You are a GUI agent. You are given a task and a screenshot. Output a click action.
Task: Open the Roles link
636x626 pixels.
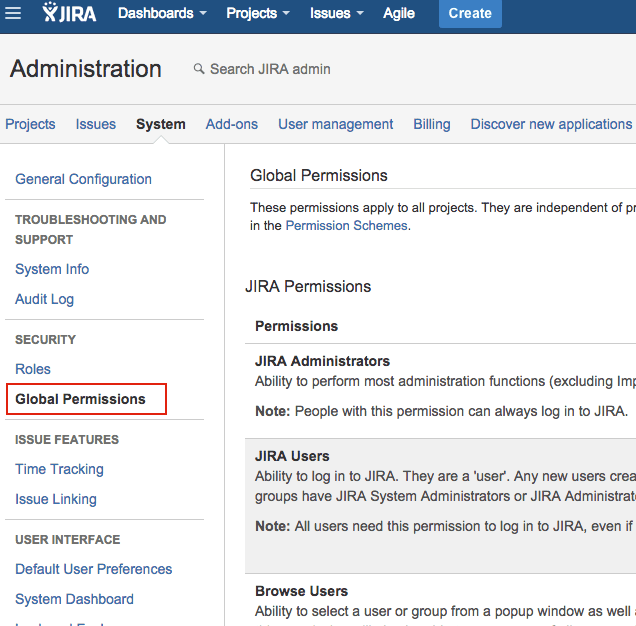[33, 369]
